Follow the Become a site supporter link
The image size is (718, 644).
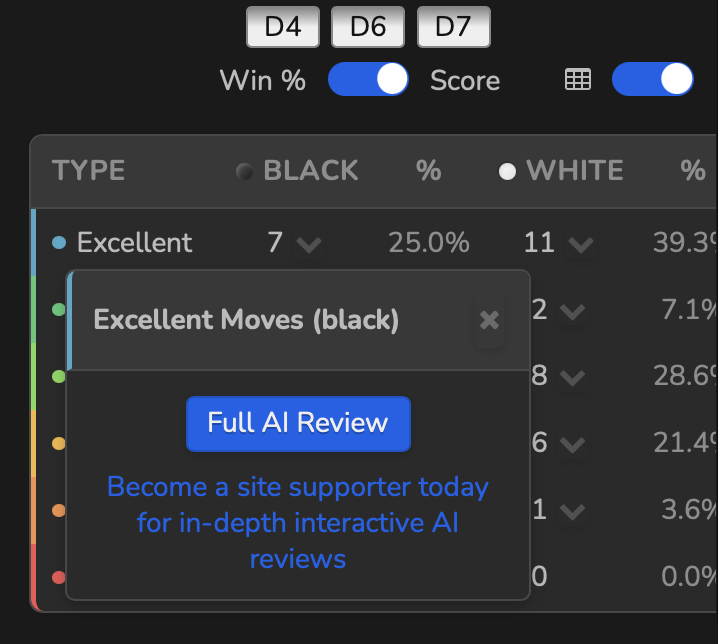pyautogui.click(x=298, y=522)
